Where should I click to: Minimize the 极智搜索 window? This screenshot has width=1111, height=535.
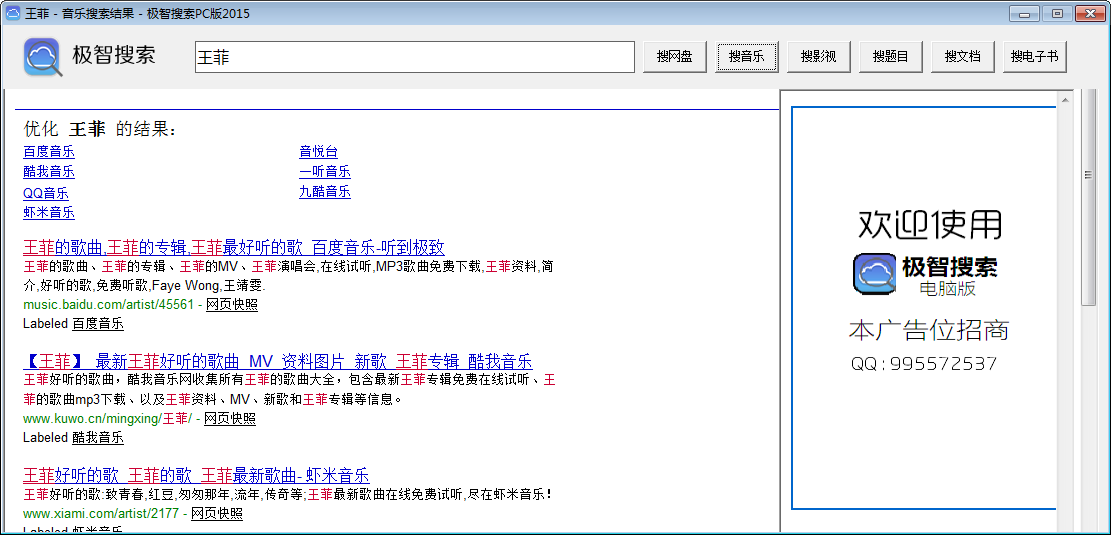(x=1025, y=13)
